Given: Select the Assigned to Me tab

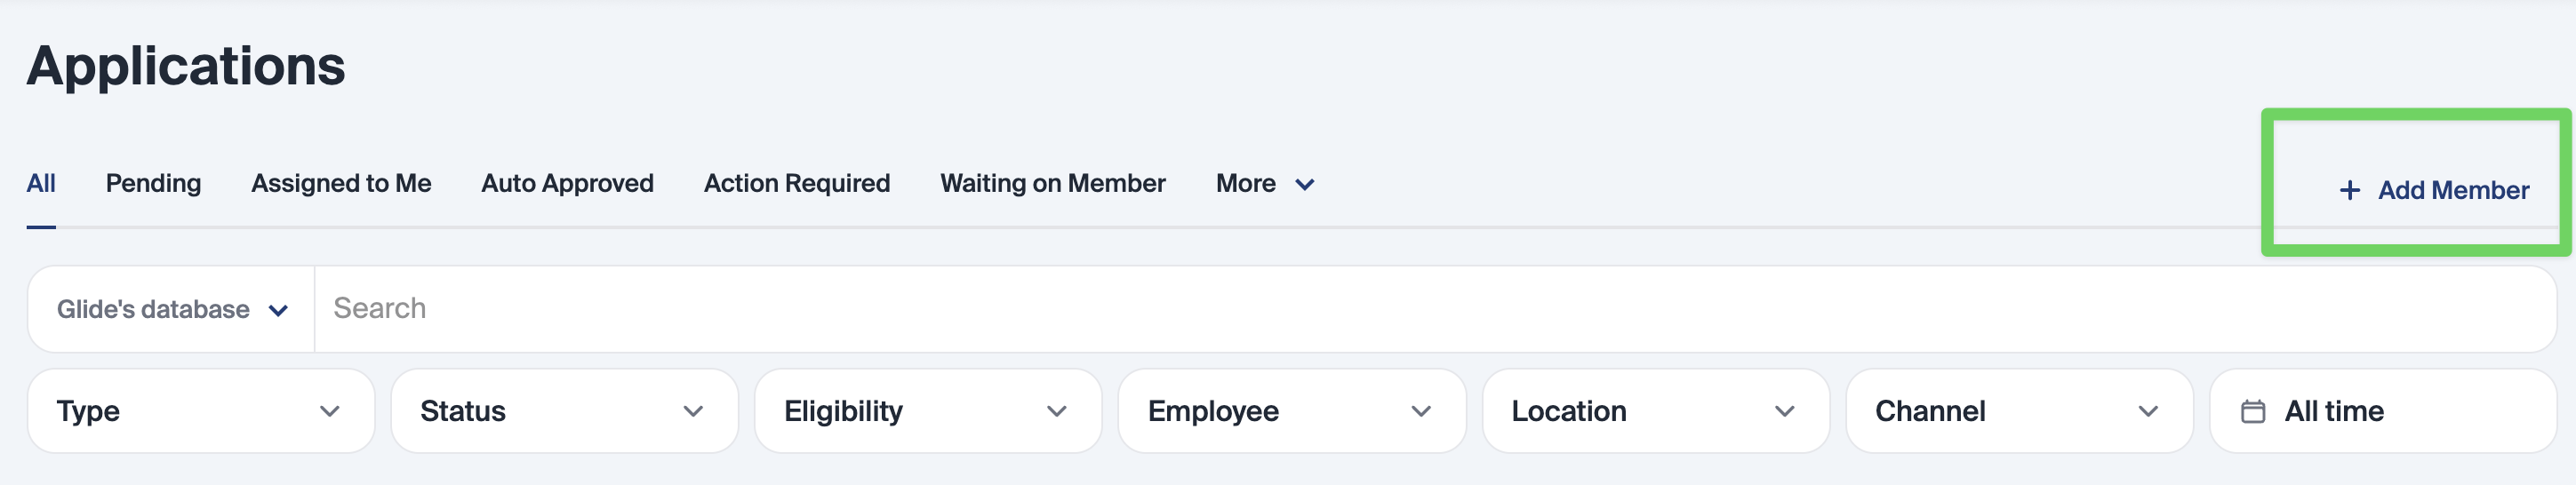Looking at the screenshot, I should 341,184.
